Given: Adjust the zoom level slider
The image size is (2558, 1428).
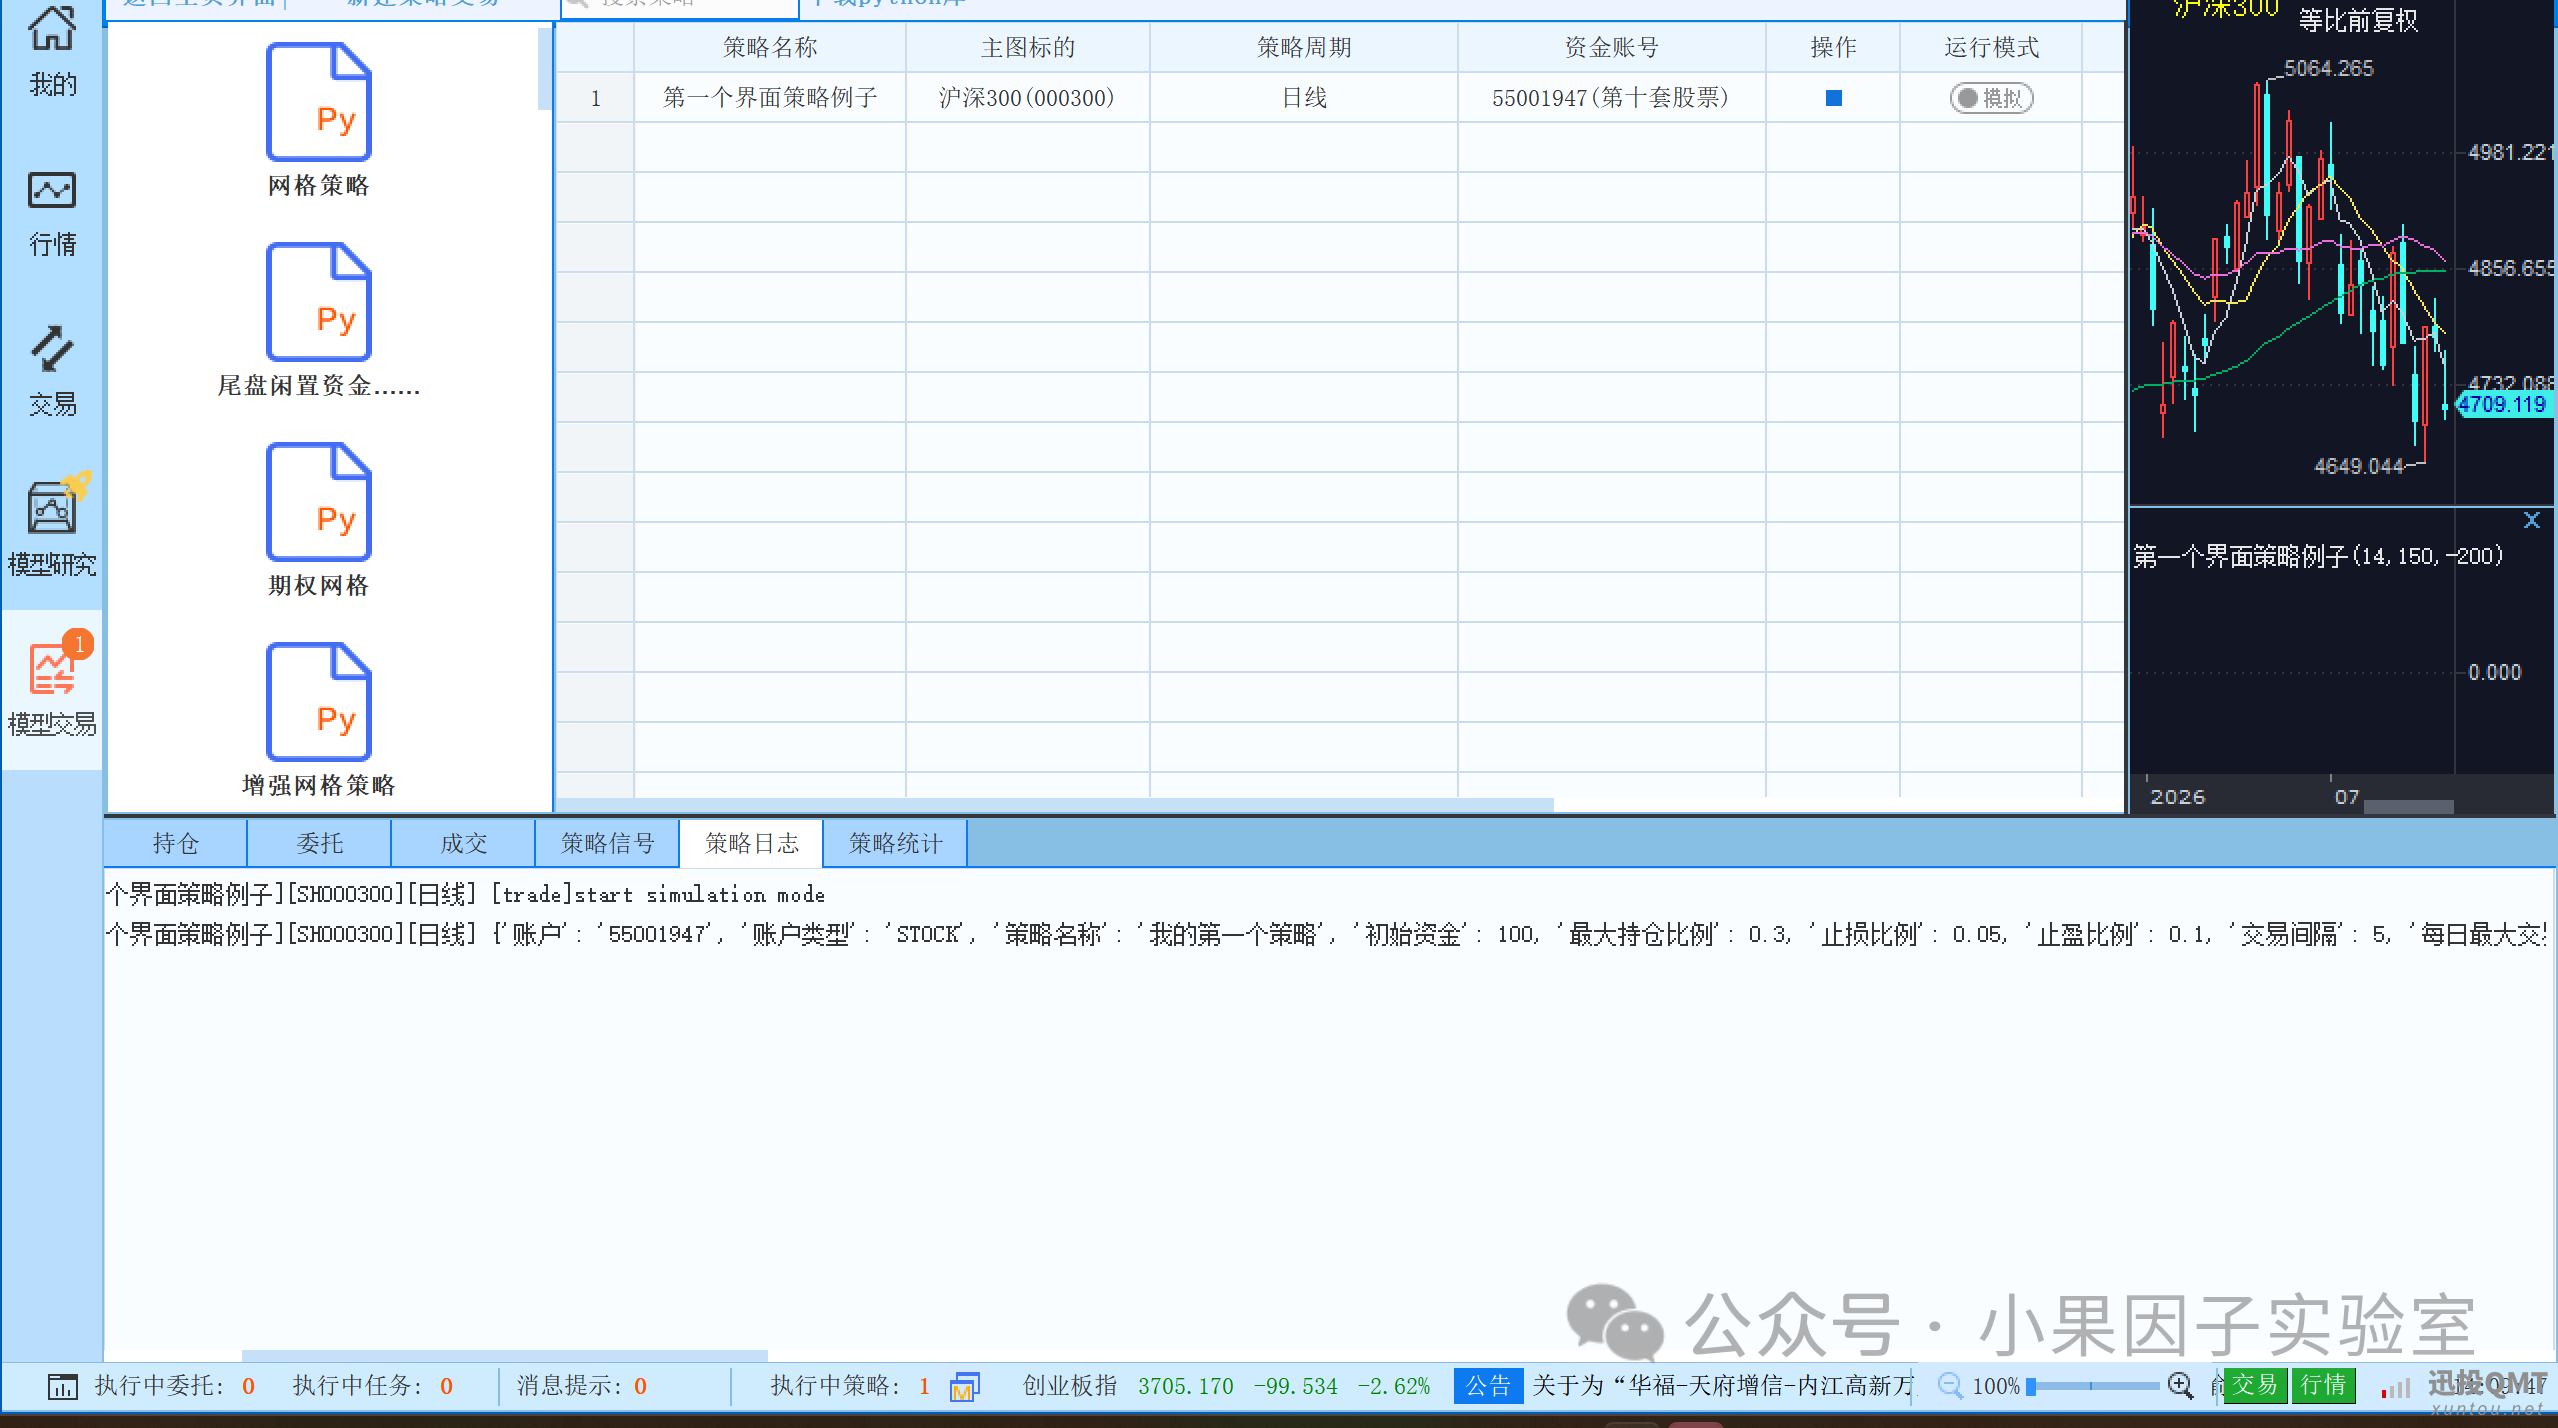Looking at the screenshot, I should [x=2095, y=1386].
